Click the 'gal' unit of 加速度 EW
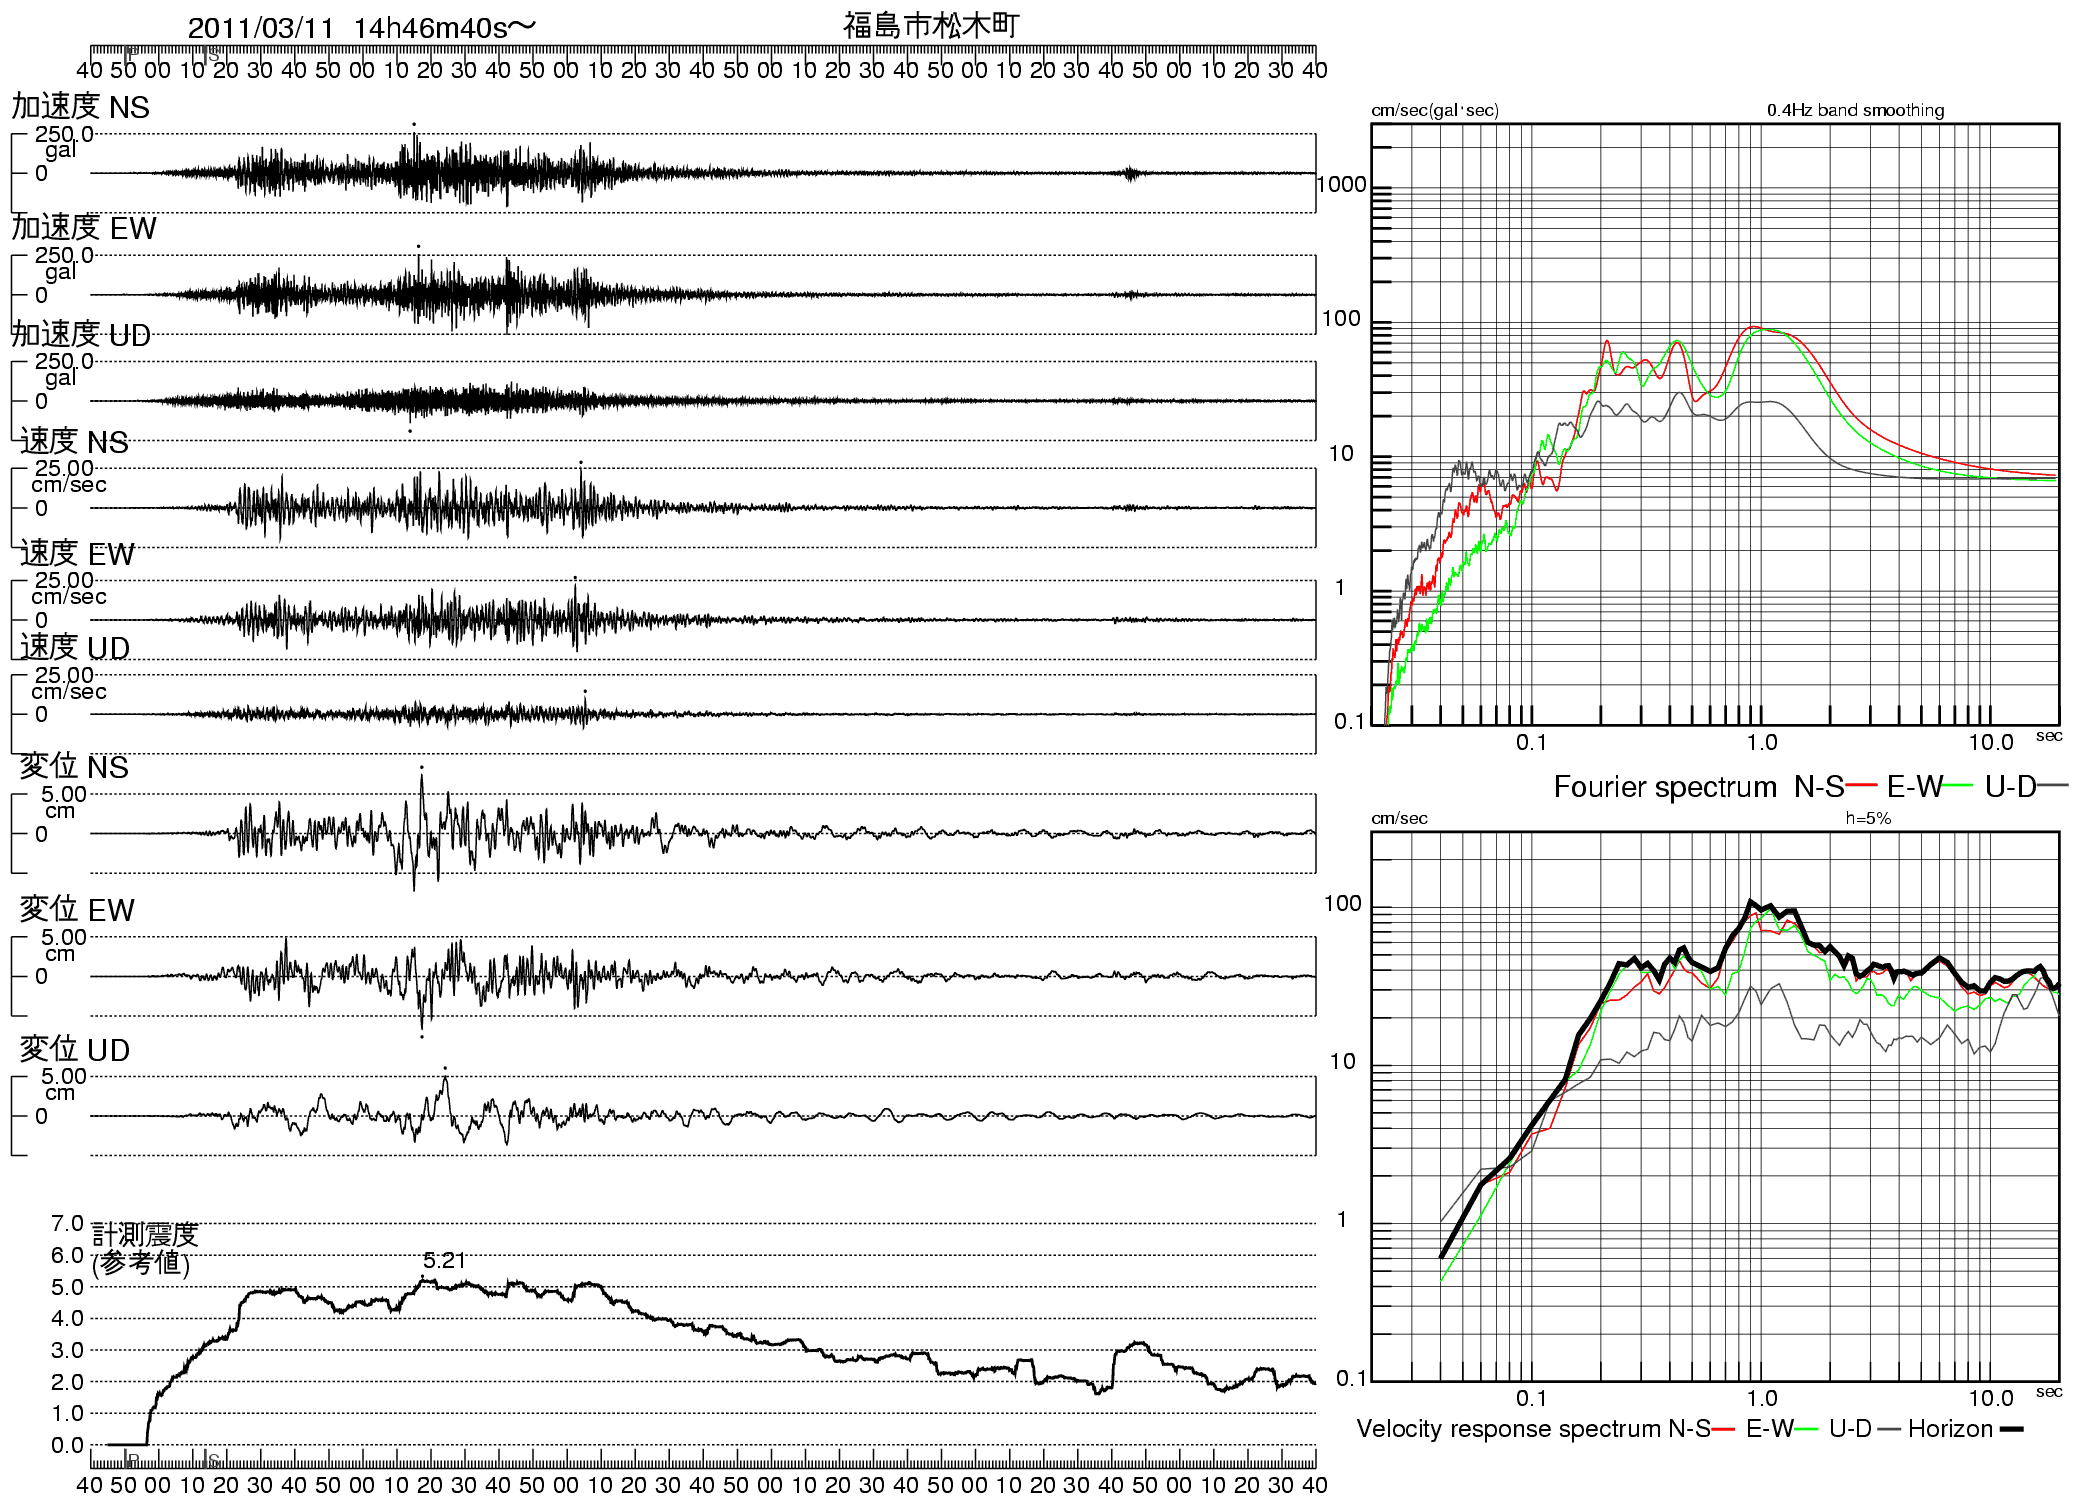Screen dimensions: 2079x1503 coord(60,272)
